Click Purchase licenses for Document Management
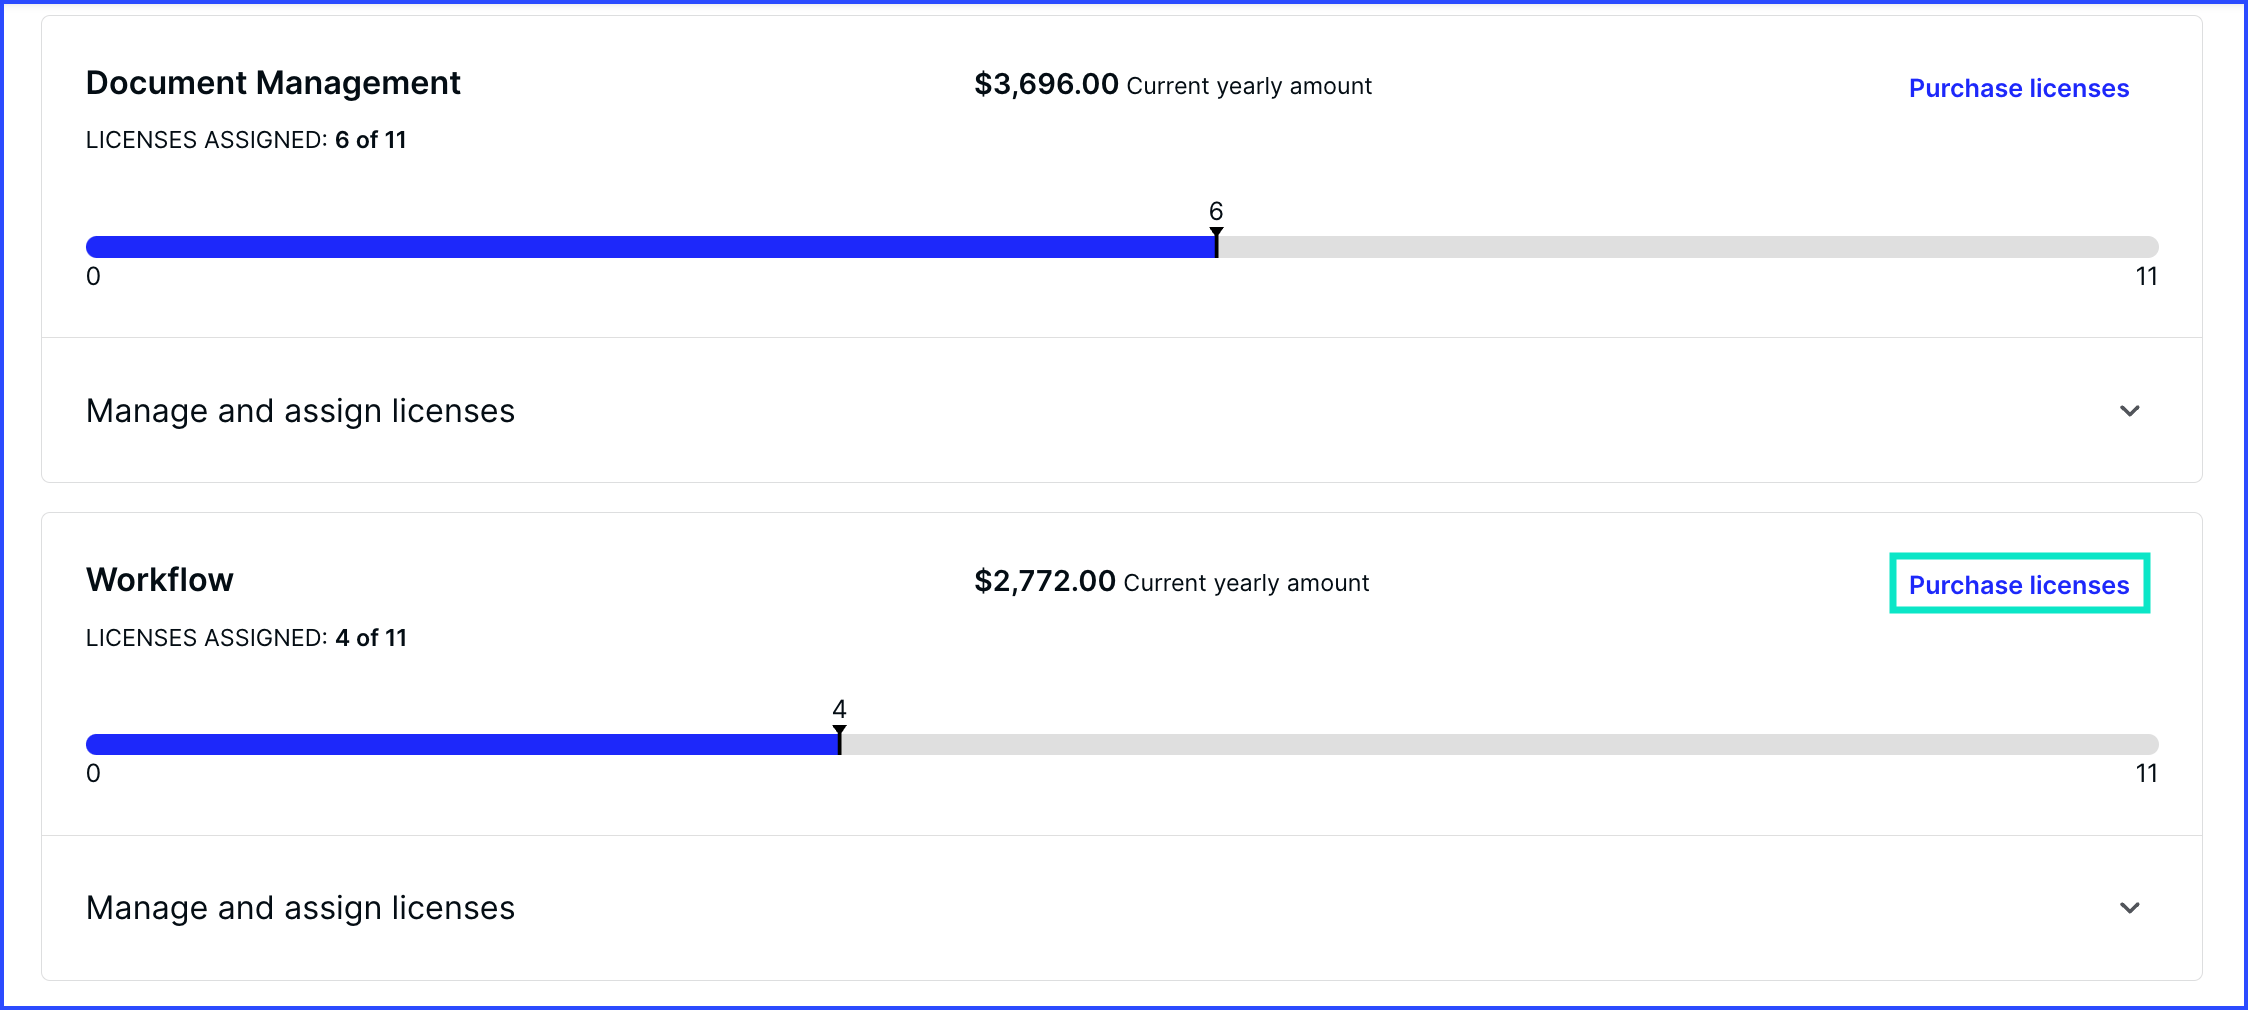 click(x=2018, y=88)
